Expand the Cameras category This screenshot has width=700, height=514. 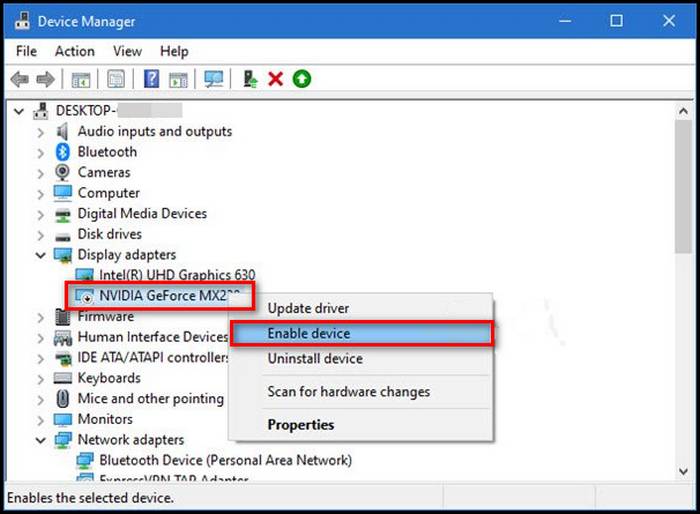tap(41, 173)
